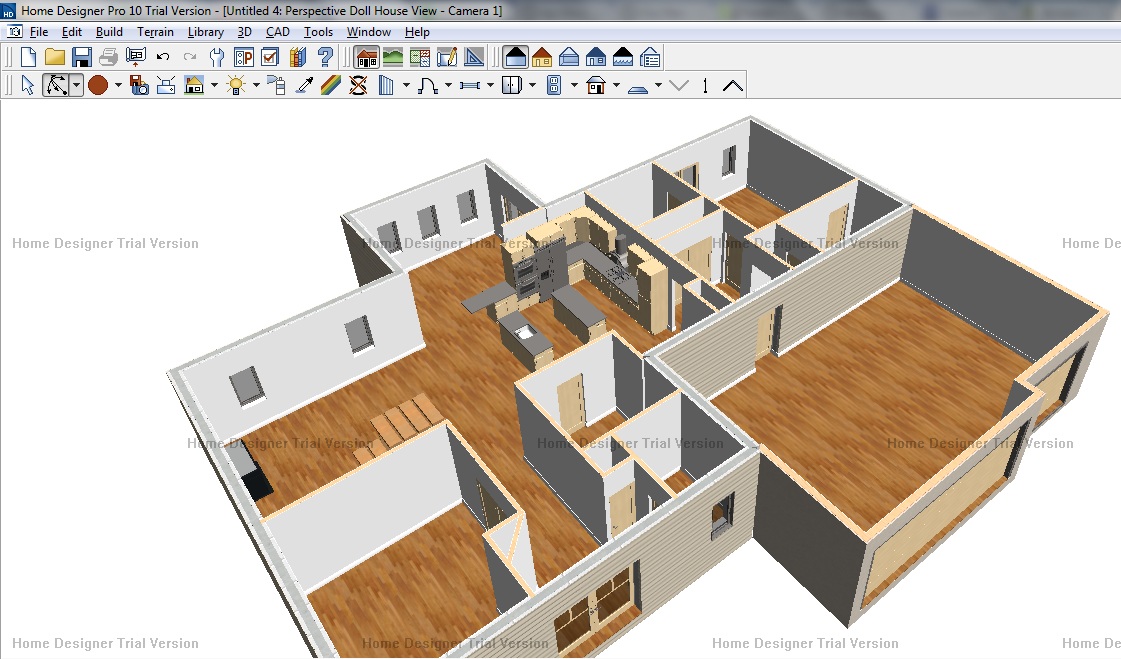This screenshot has width=1121, height=659.
Task: Click the Delete Surface crossed-out icon
Action: point(358,86)
